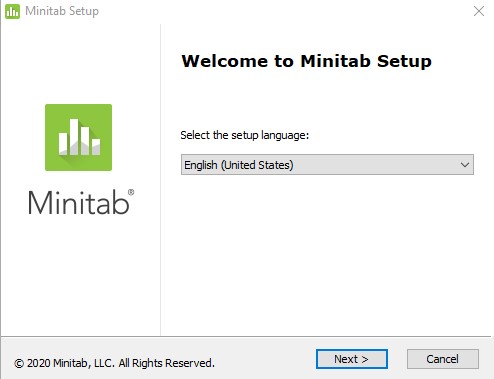Close the Minitab Setup window
The width and height of the screenshot is (494, 379).
tap(479, 11)
